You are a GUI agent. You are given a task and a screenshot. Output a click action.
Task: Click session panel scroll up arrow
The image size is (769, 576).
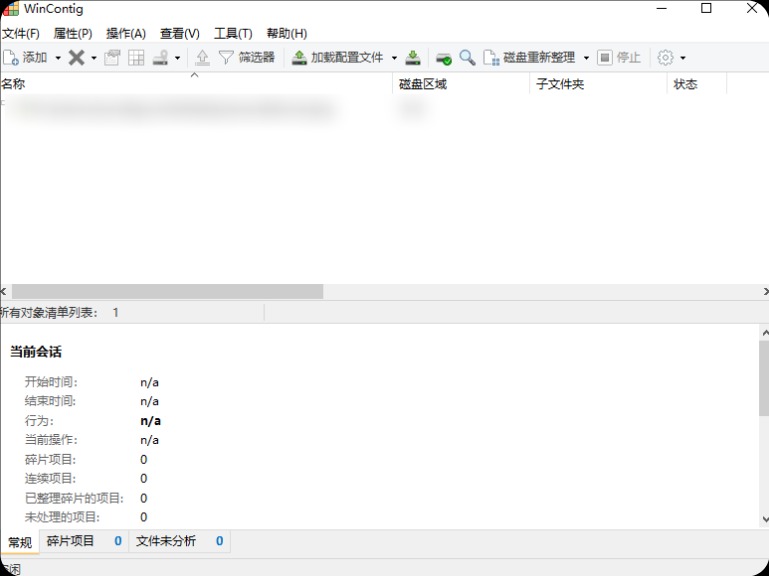click(x=765, y=333)
